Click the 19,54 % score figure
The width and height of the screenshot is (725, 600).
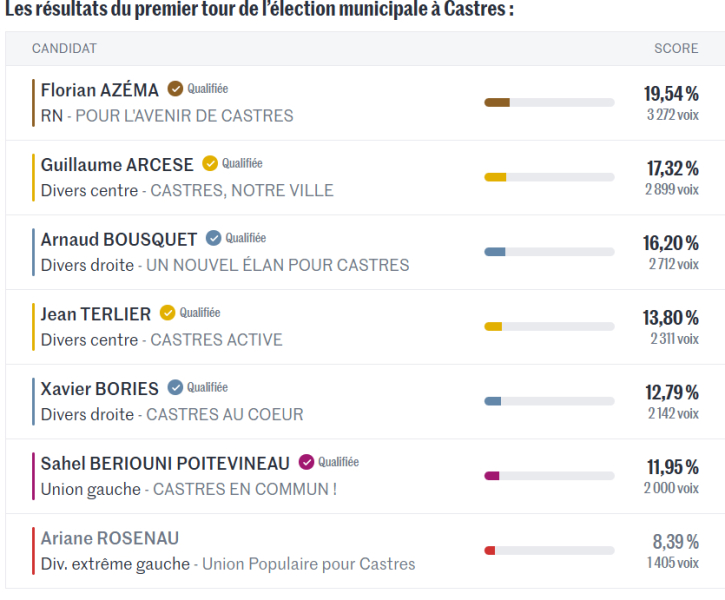tap(671, 94)
